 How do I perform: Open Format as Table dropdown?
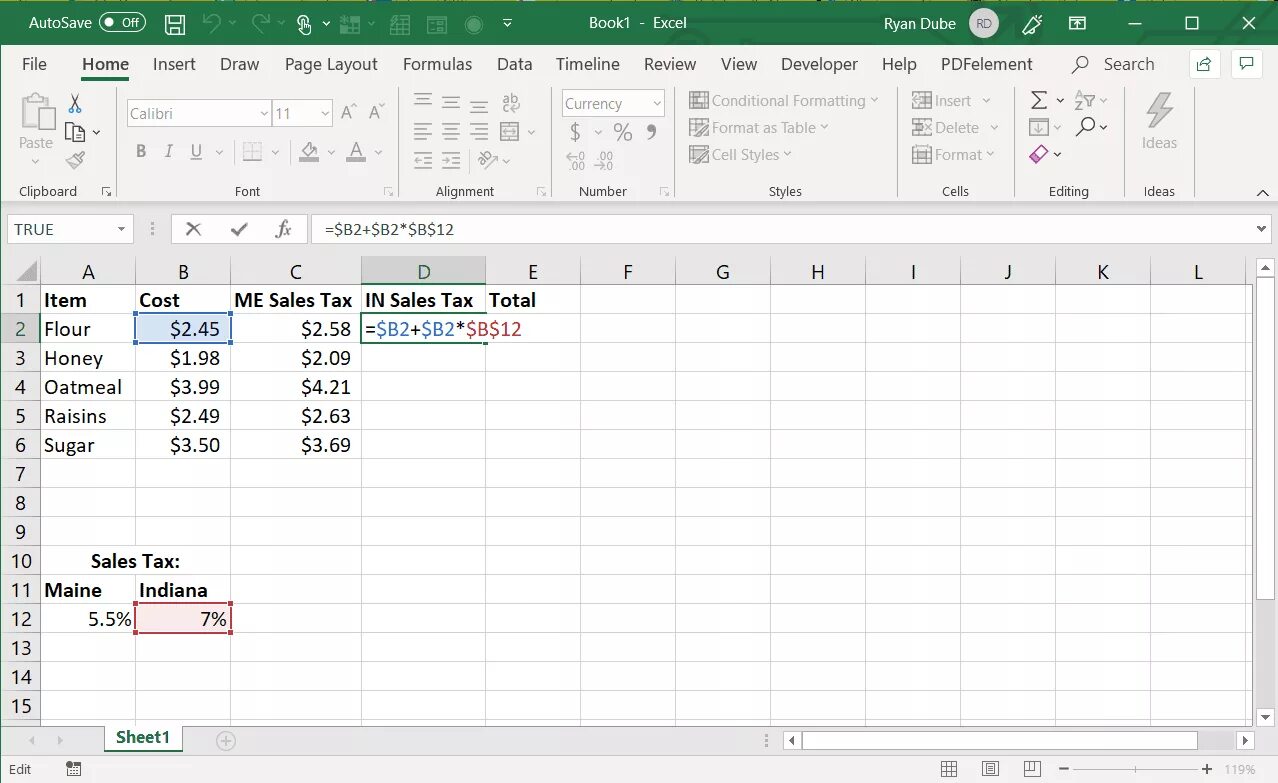point(759,127)
